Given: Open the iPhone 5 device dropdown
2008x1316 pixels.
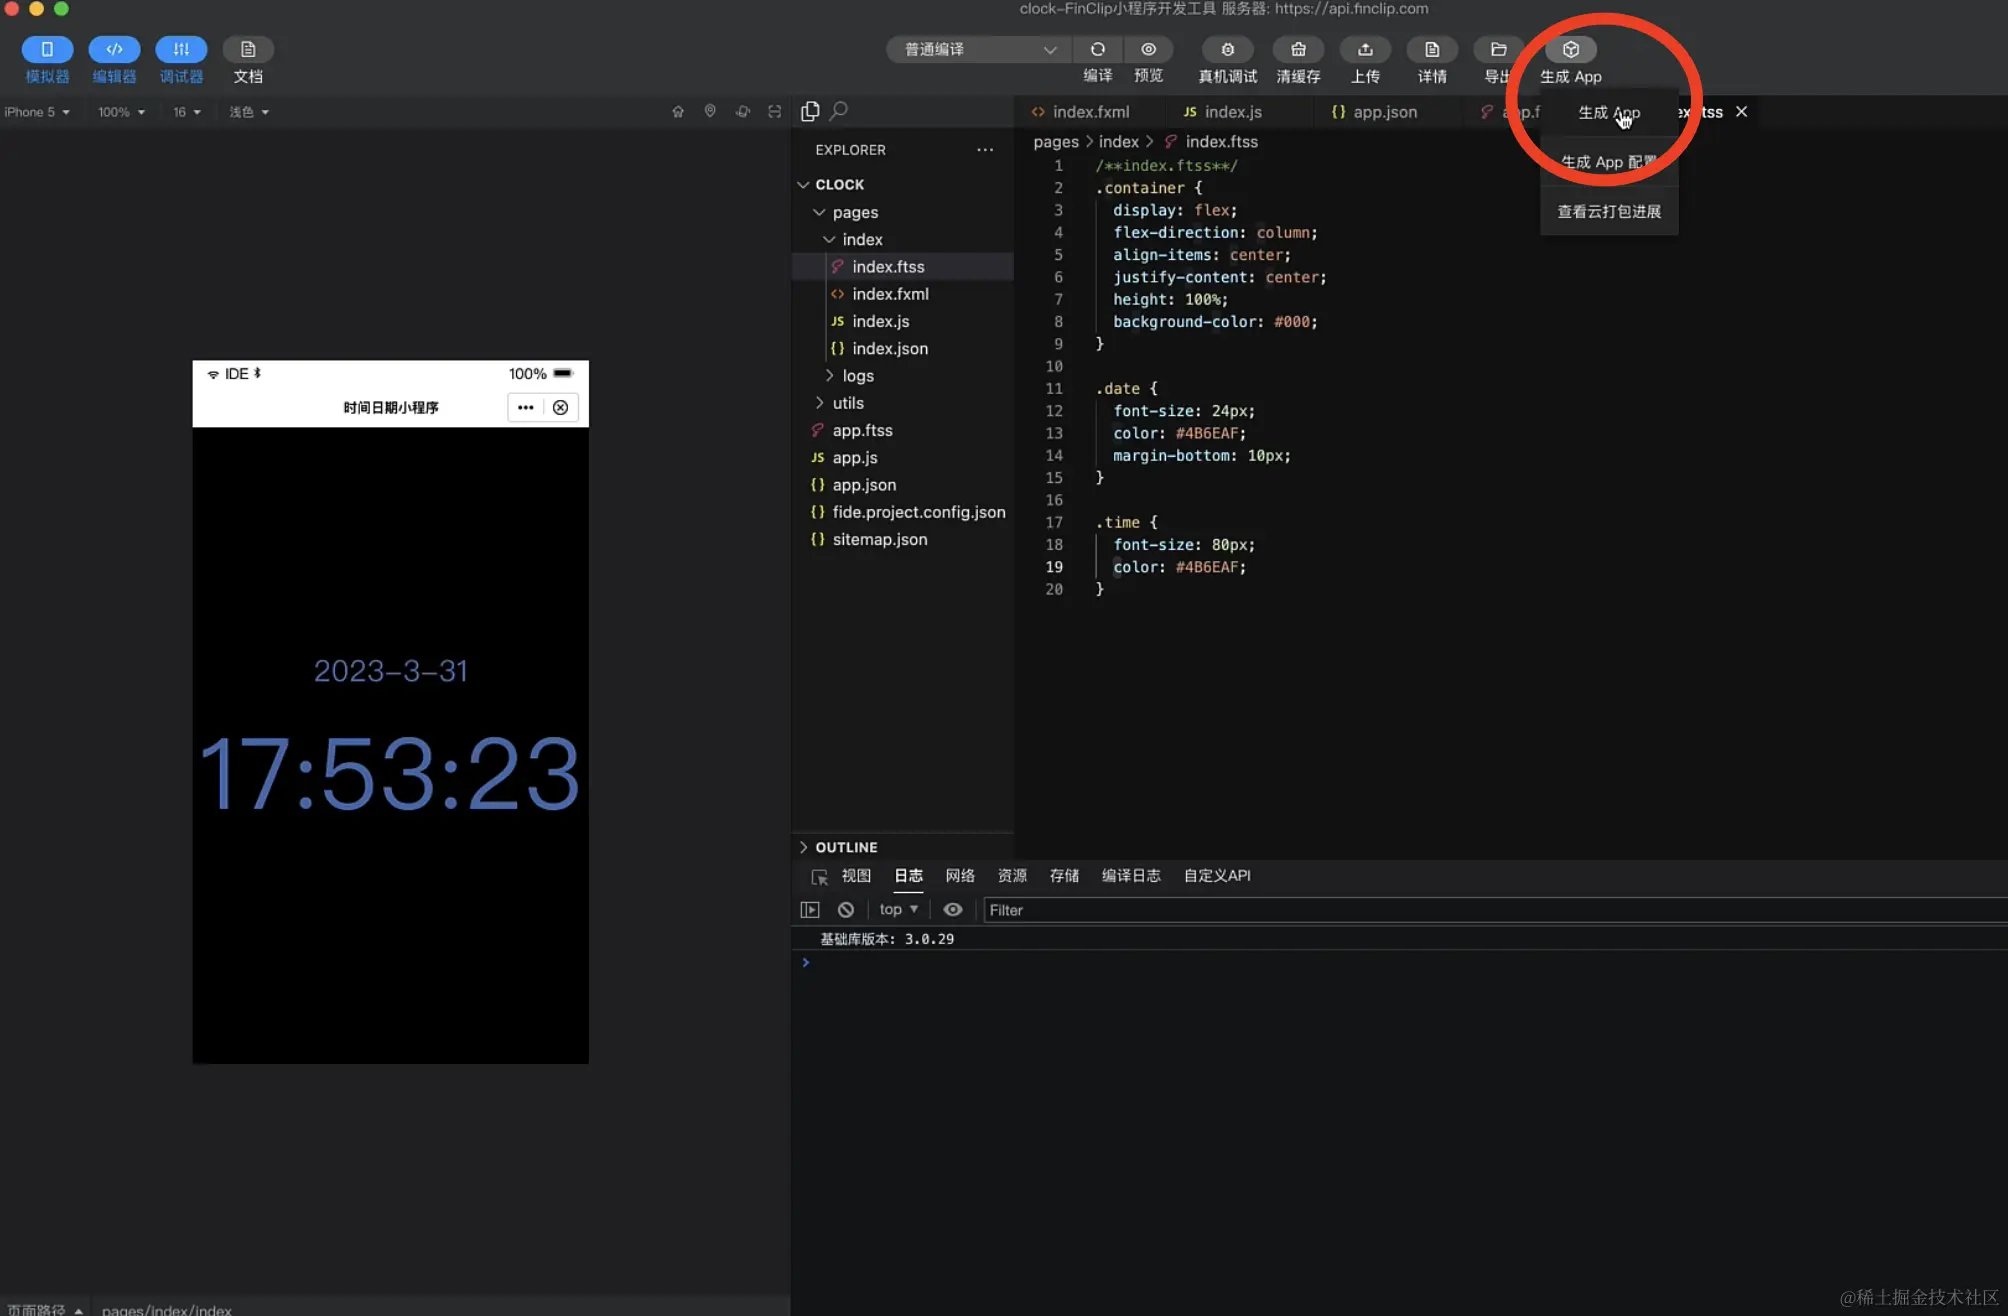Looking at the screenshot, I should click(37, 112).
